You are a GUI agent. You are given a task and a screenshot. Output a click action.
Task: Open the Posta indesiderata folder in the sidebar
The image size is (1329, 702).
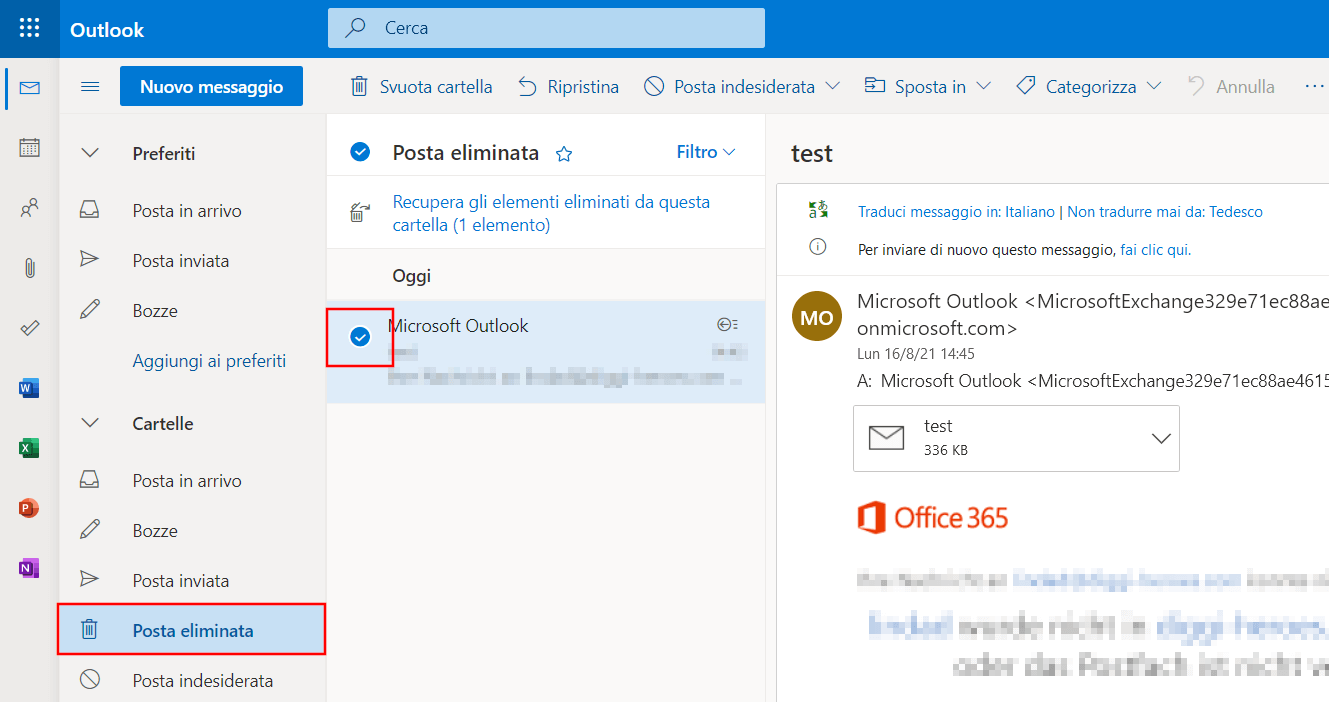pos(192,681)
